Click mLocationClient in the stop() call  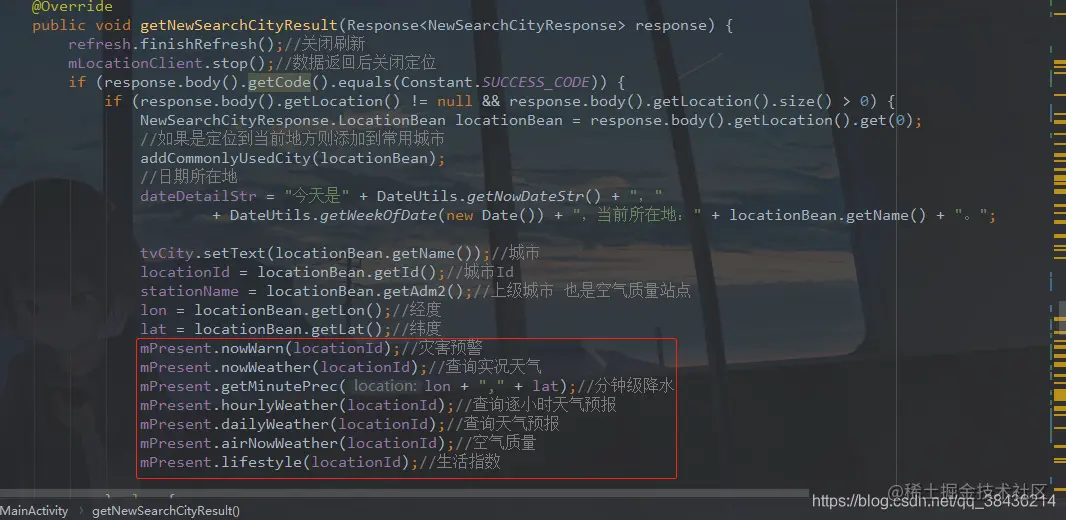pyautogui.click(x=135, y=63)
